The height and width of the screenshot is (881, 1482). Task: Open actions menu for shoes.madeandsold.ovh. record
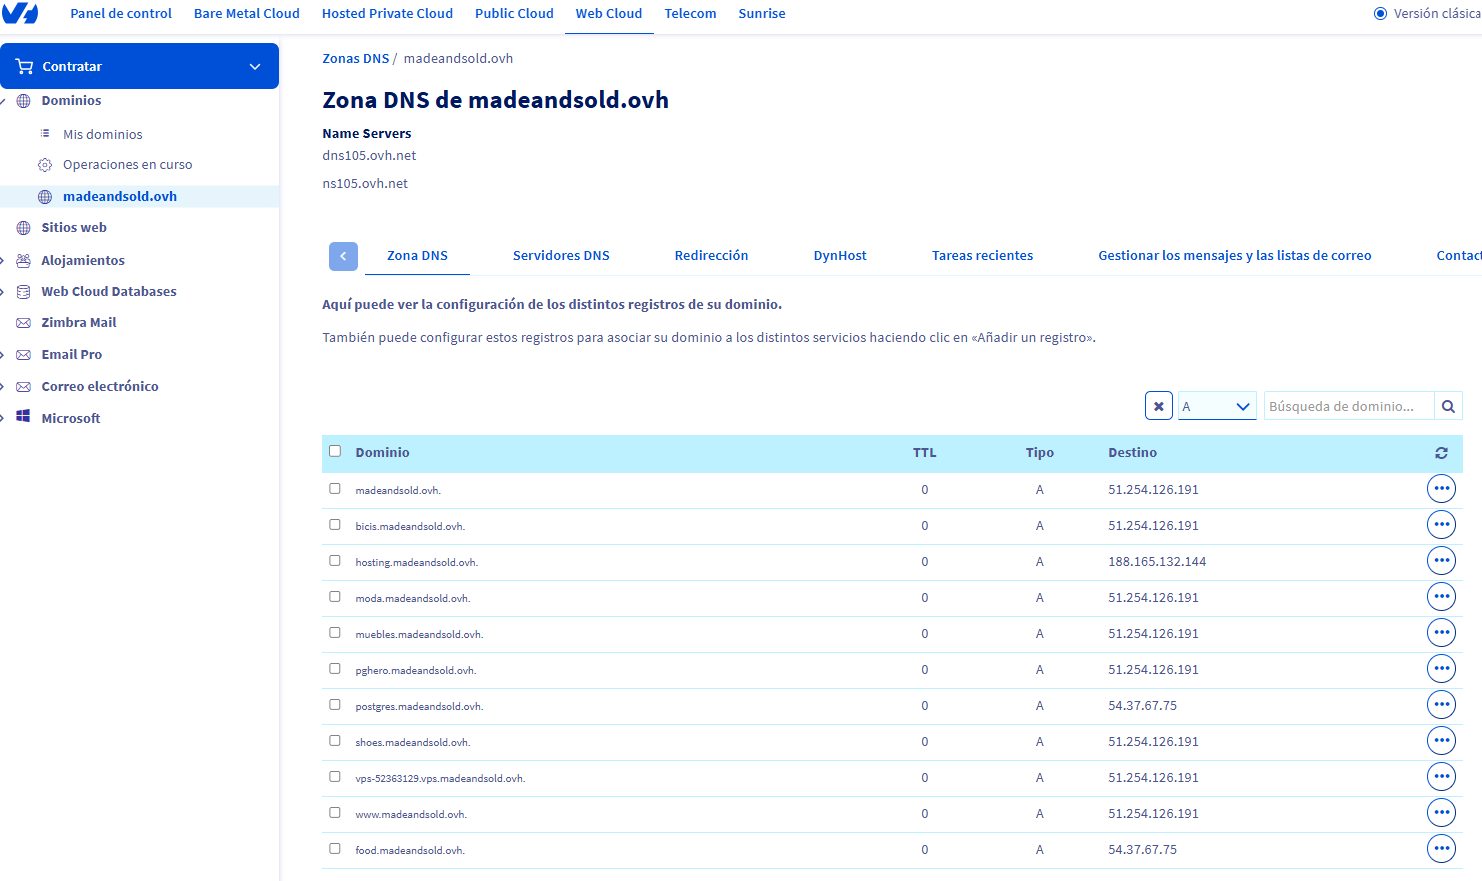1441,741
